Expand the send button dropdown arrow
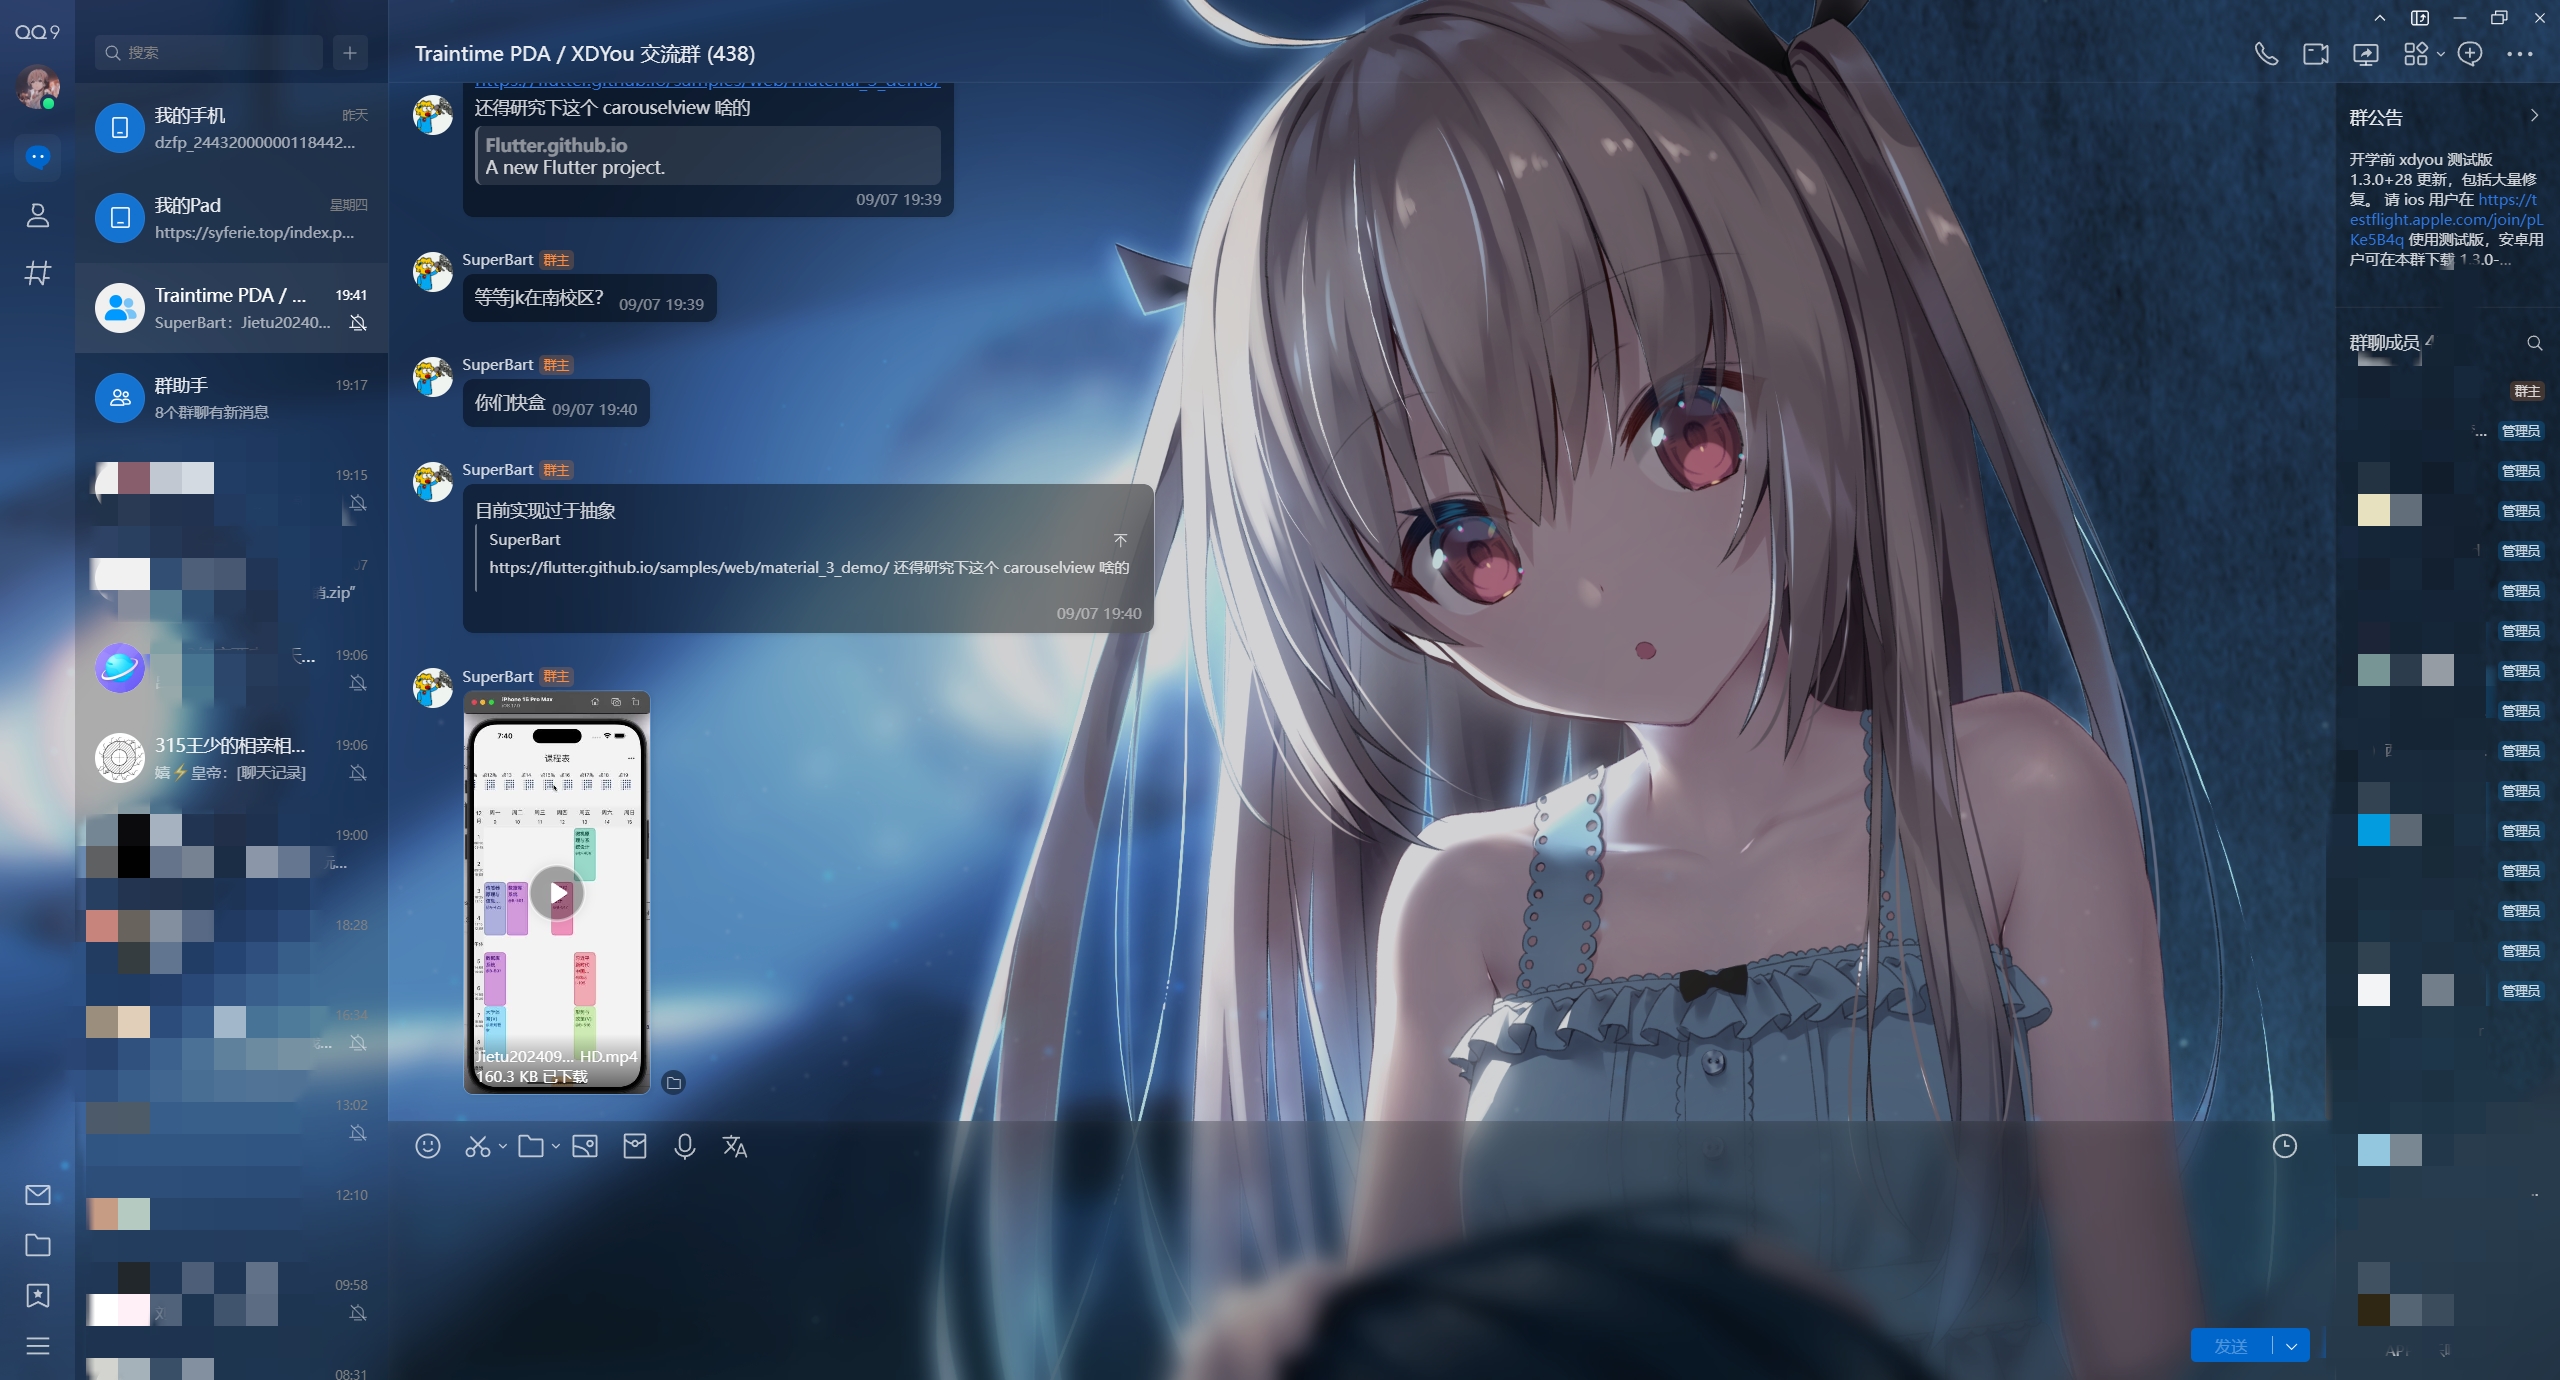 [2291, 1346]
